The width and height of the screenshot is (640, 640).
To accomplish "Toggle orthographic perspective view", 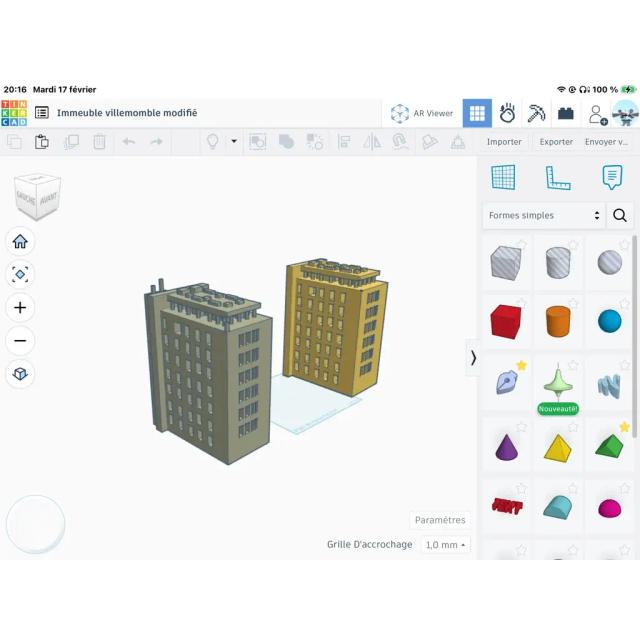I will click(20, 373).
